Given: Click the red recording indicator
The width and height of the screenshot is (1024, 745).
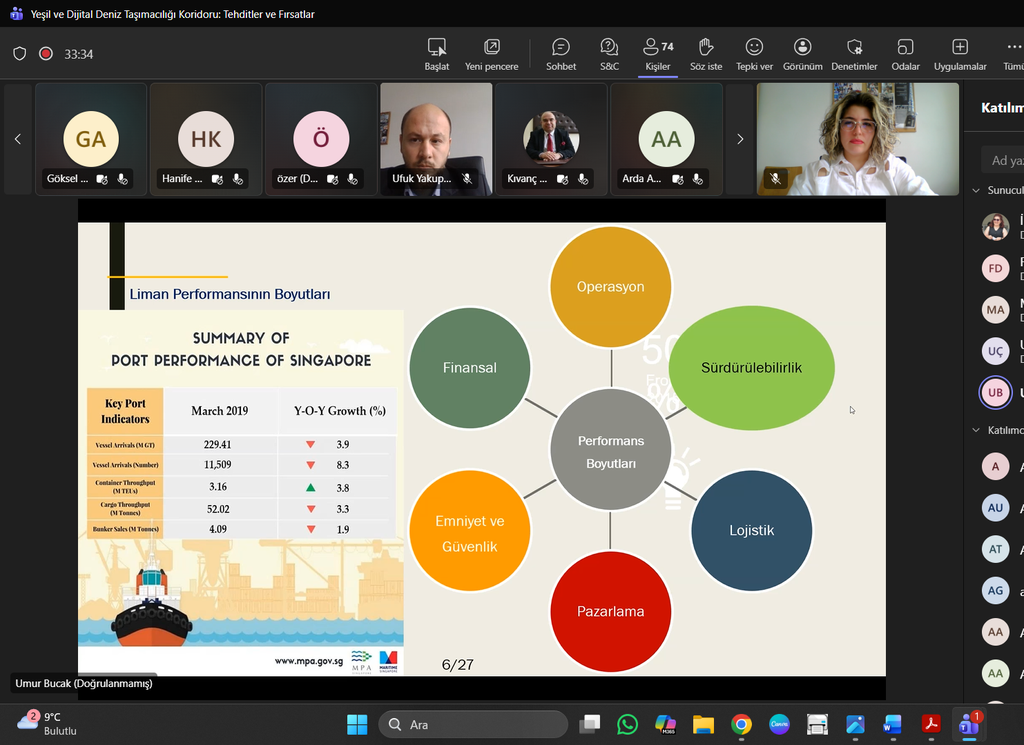Looking at the screenshot, I should point(46,54).
